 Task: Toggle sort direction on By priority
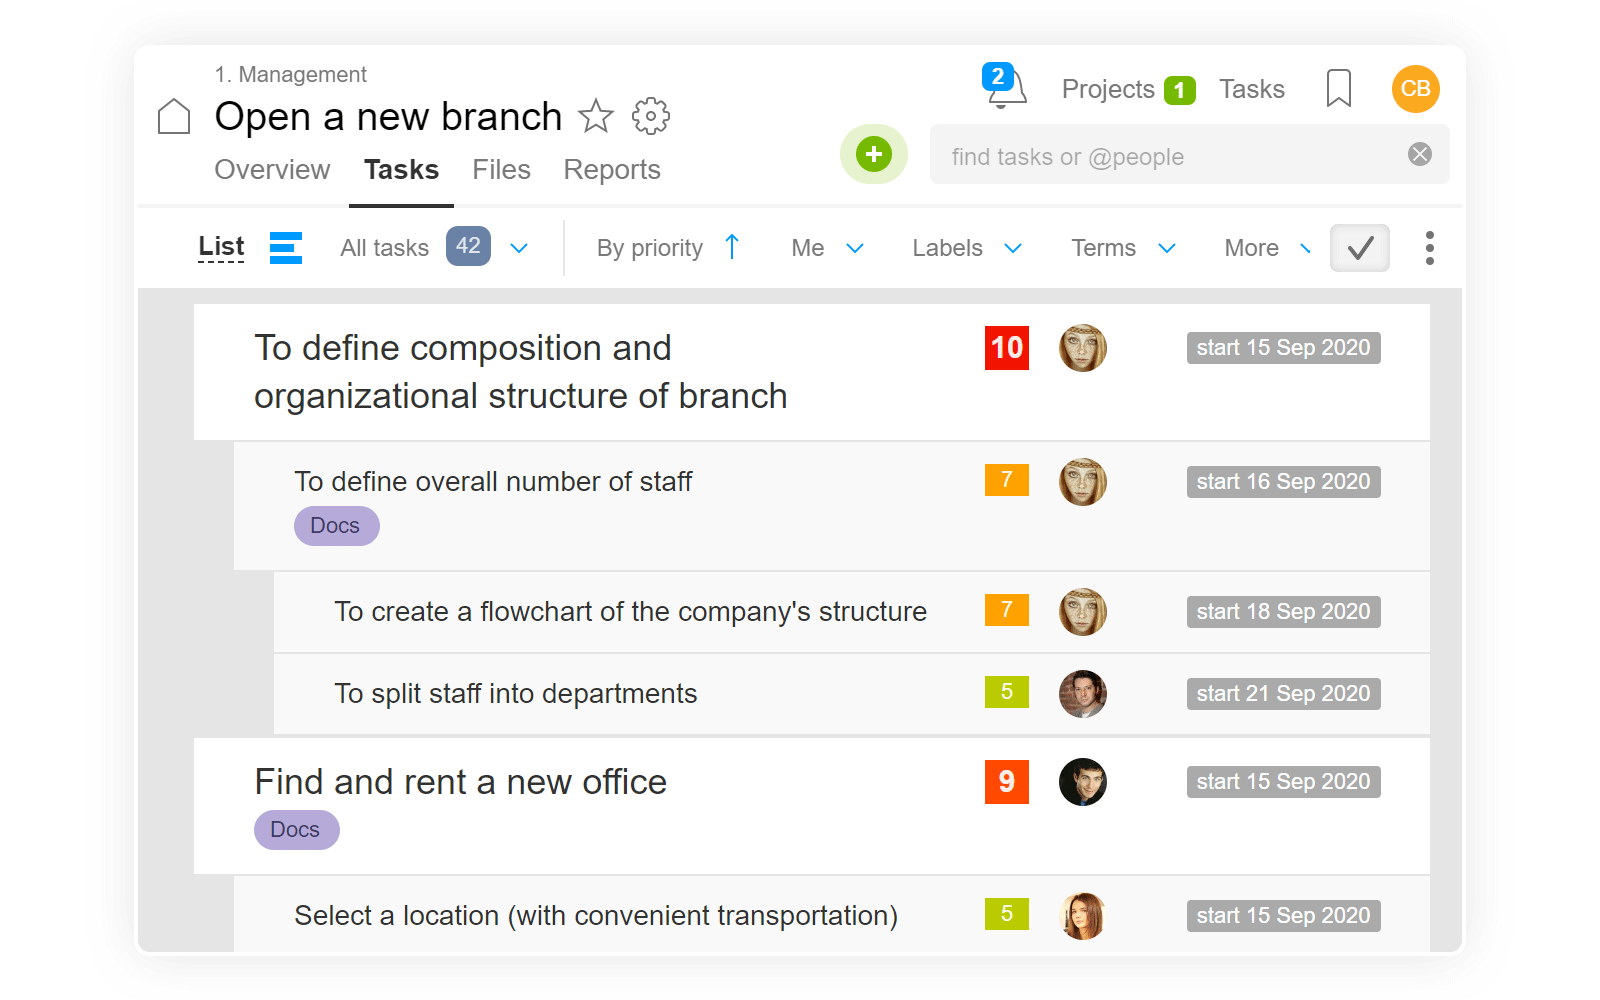(x=733, y=246)
